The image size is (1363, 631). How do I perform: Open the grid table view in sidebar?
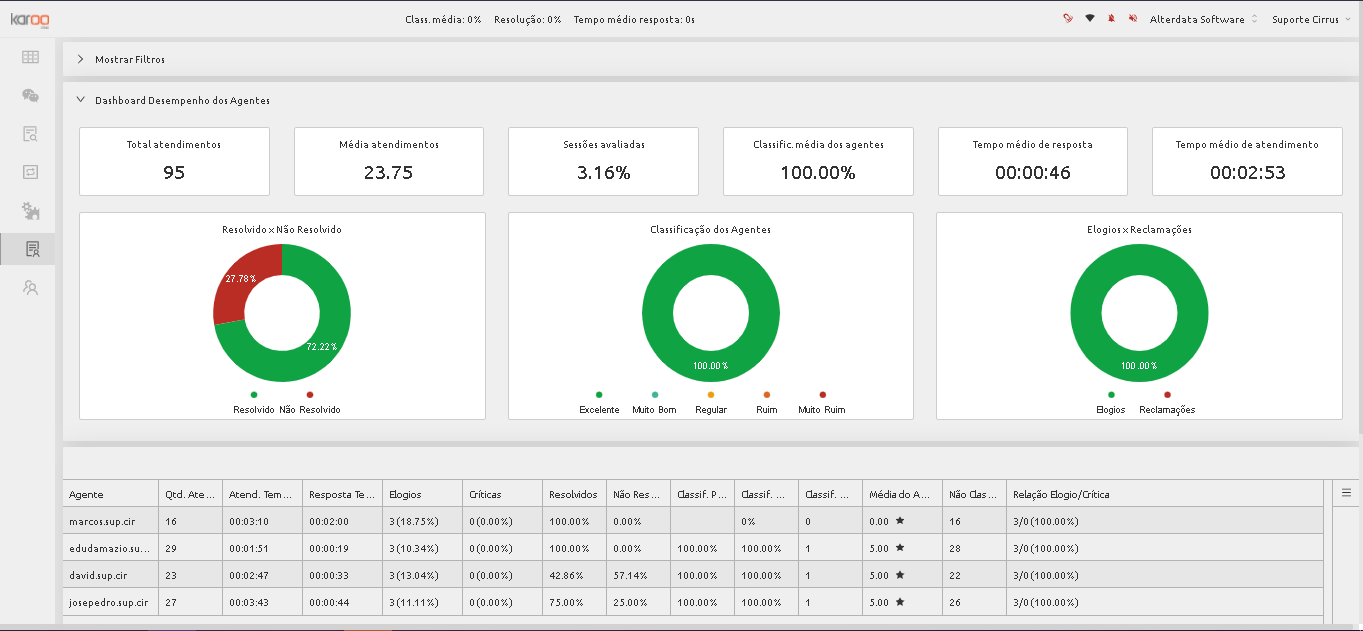[x=30, y=58]
